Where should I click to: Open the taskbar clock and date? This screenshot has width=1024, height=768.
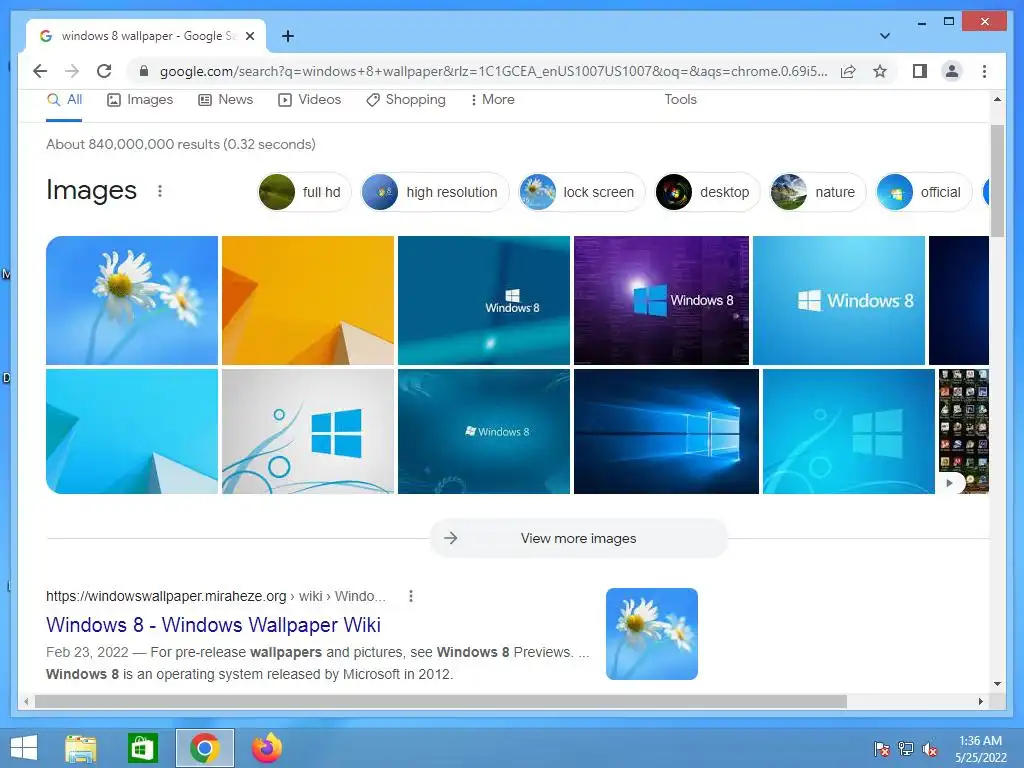980,749
